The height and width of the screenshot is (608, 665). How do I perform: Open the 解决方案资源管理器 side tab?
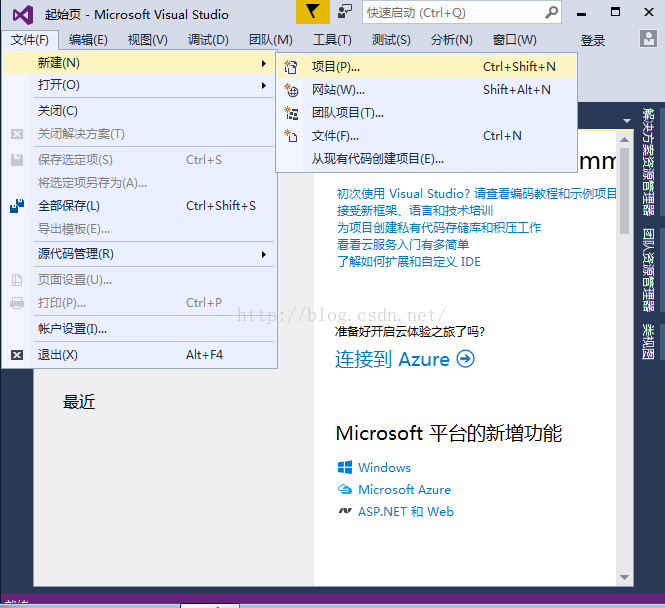pyautogui.click(x=648, y=162)
